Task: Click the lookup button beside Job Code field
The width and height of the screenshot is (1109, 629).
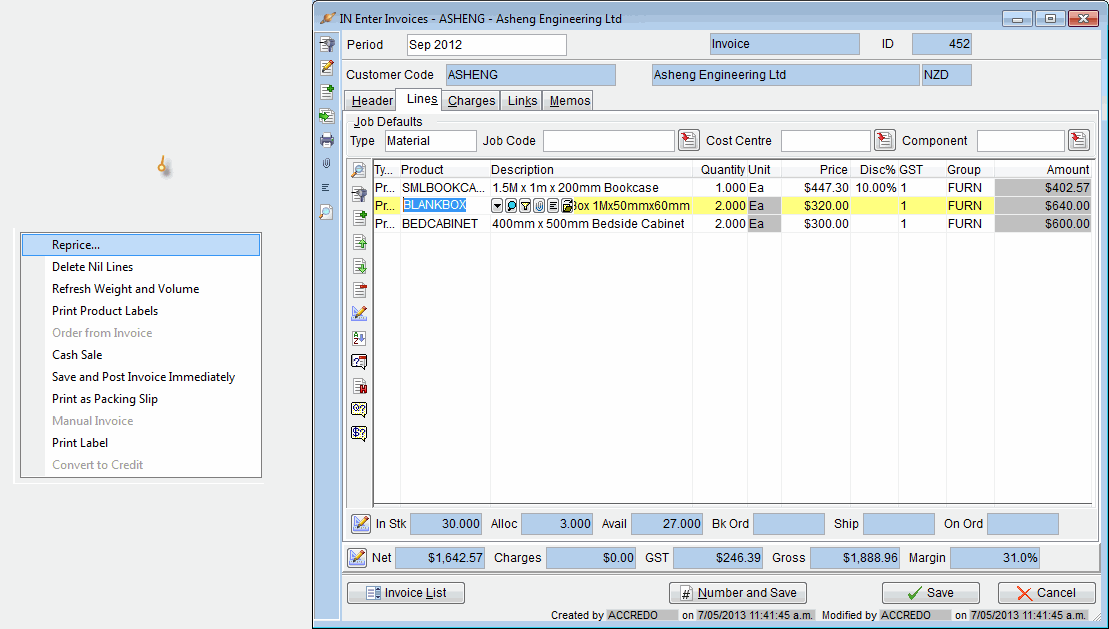Action: (x=688, y=141)
